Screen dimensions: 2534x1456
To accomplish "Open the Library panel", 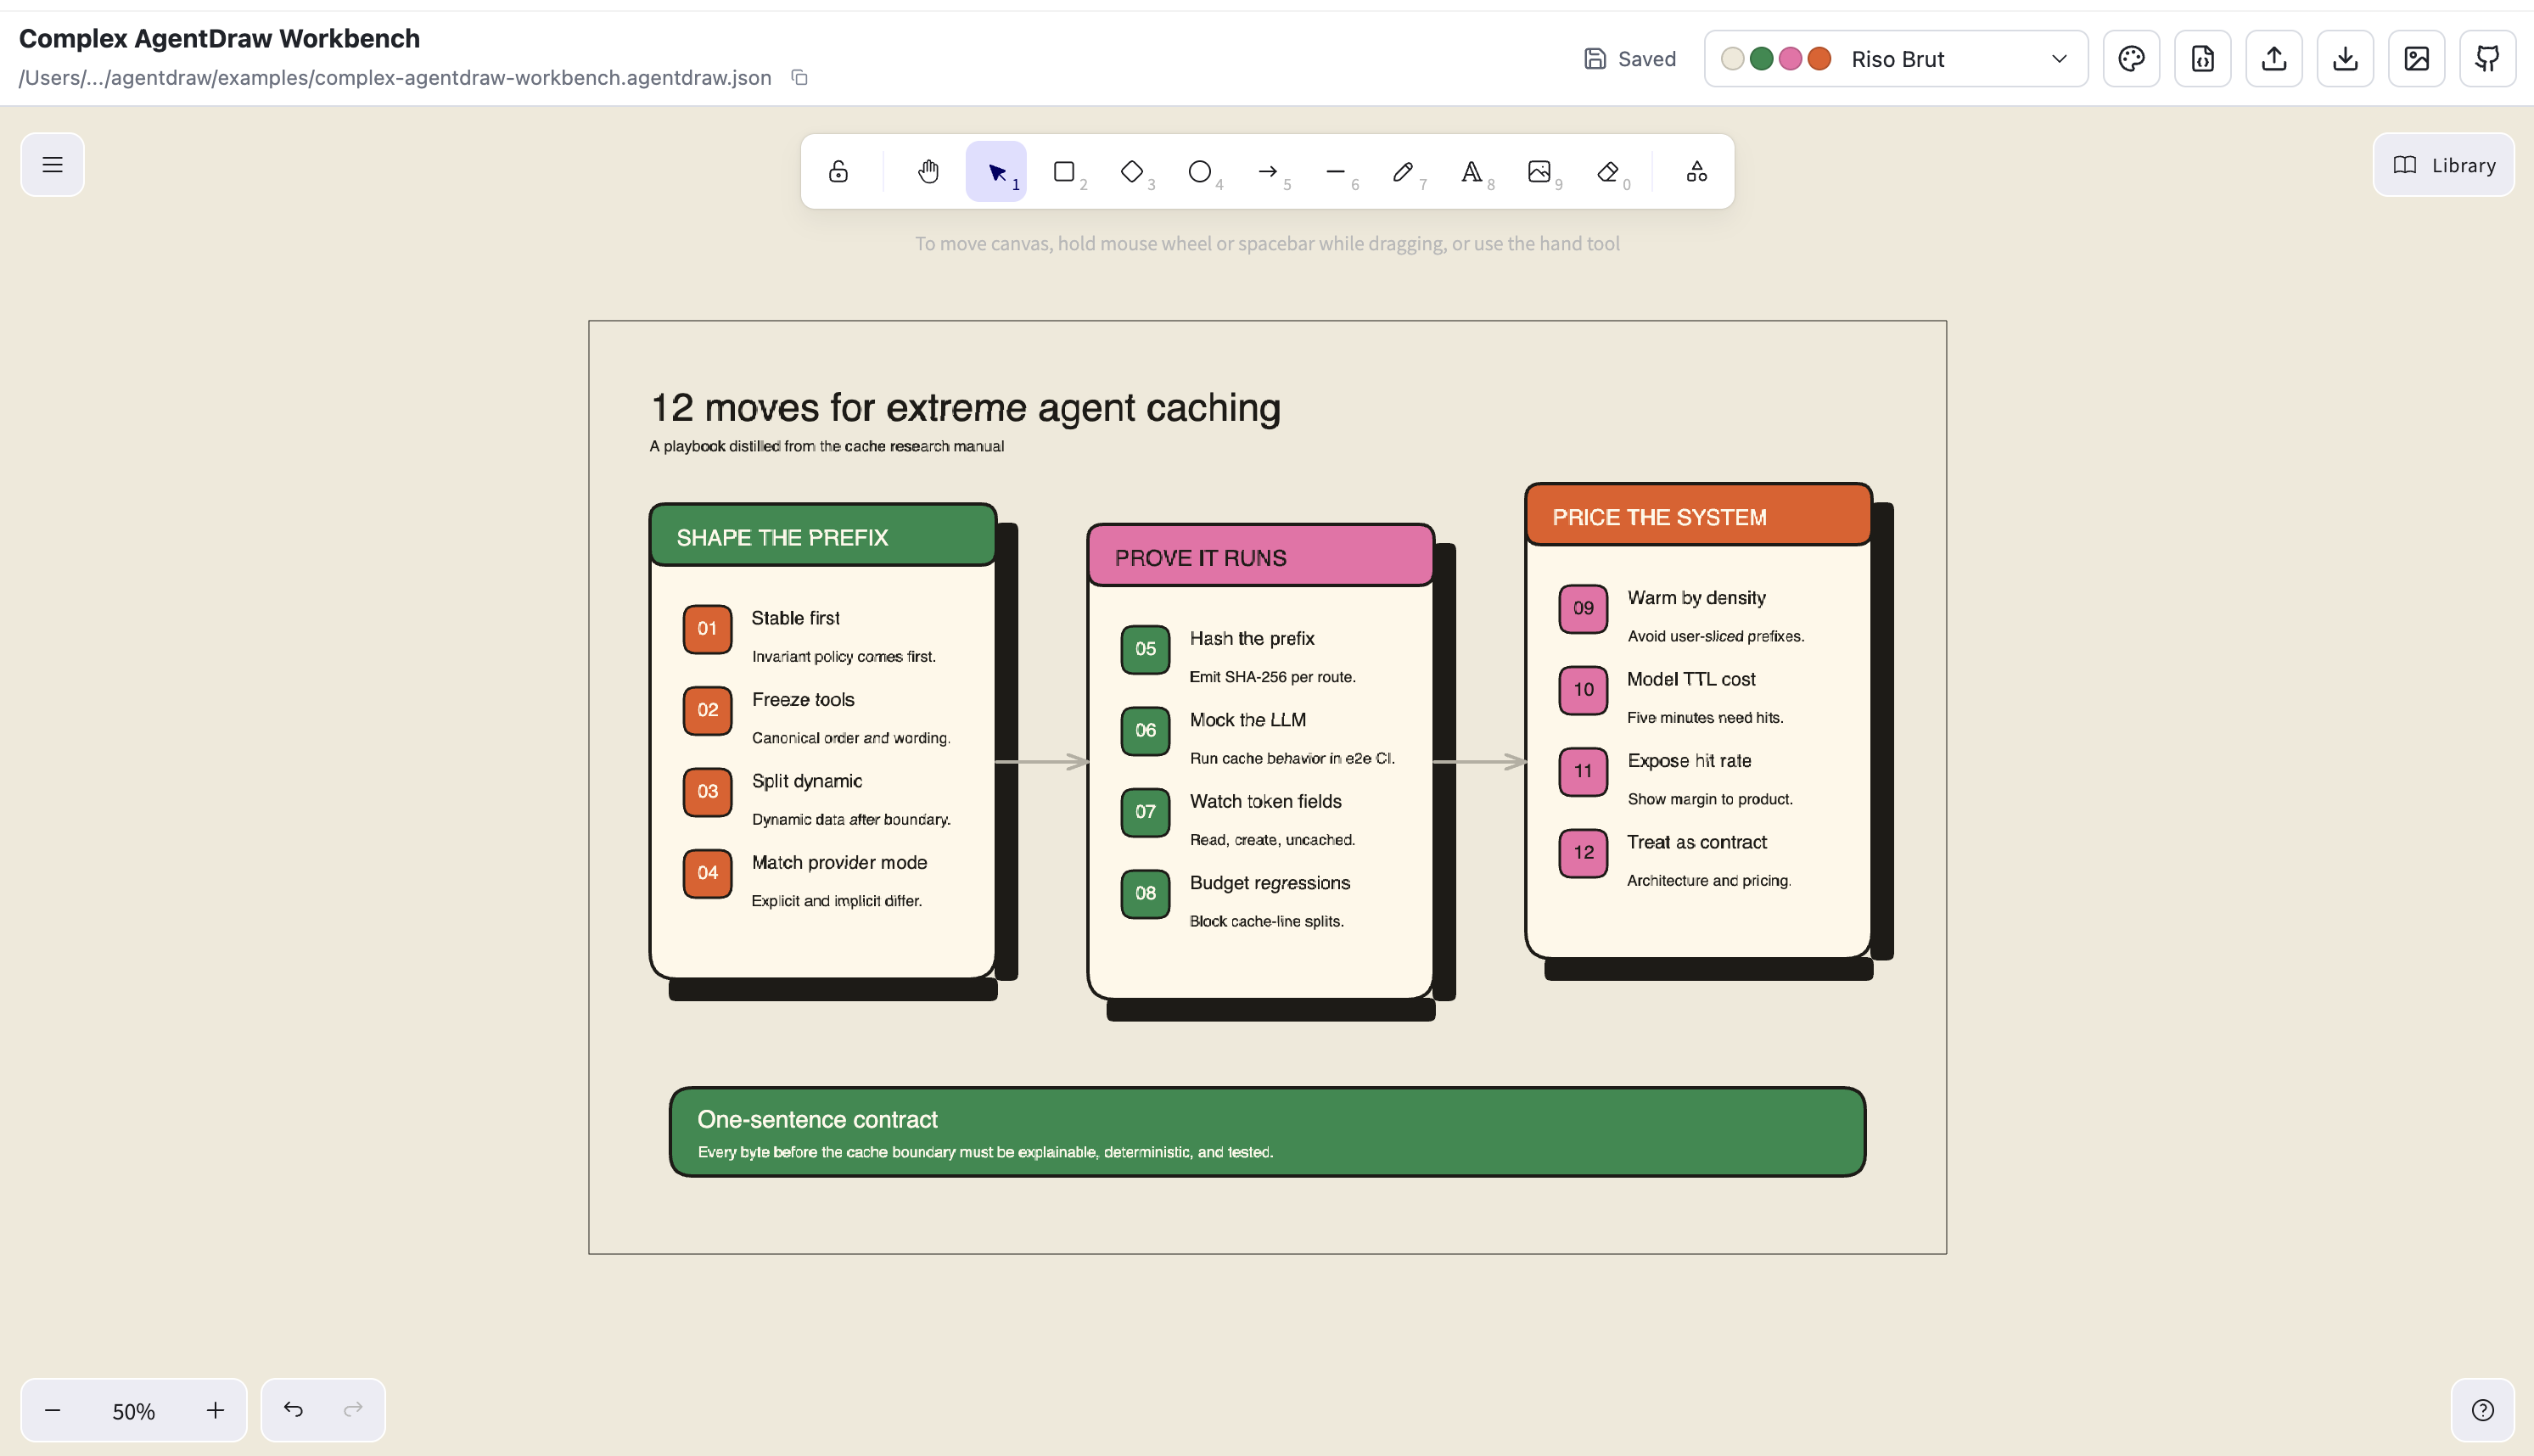I will [x=2443, y=165].
